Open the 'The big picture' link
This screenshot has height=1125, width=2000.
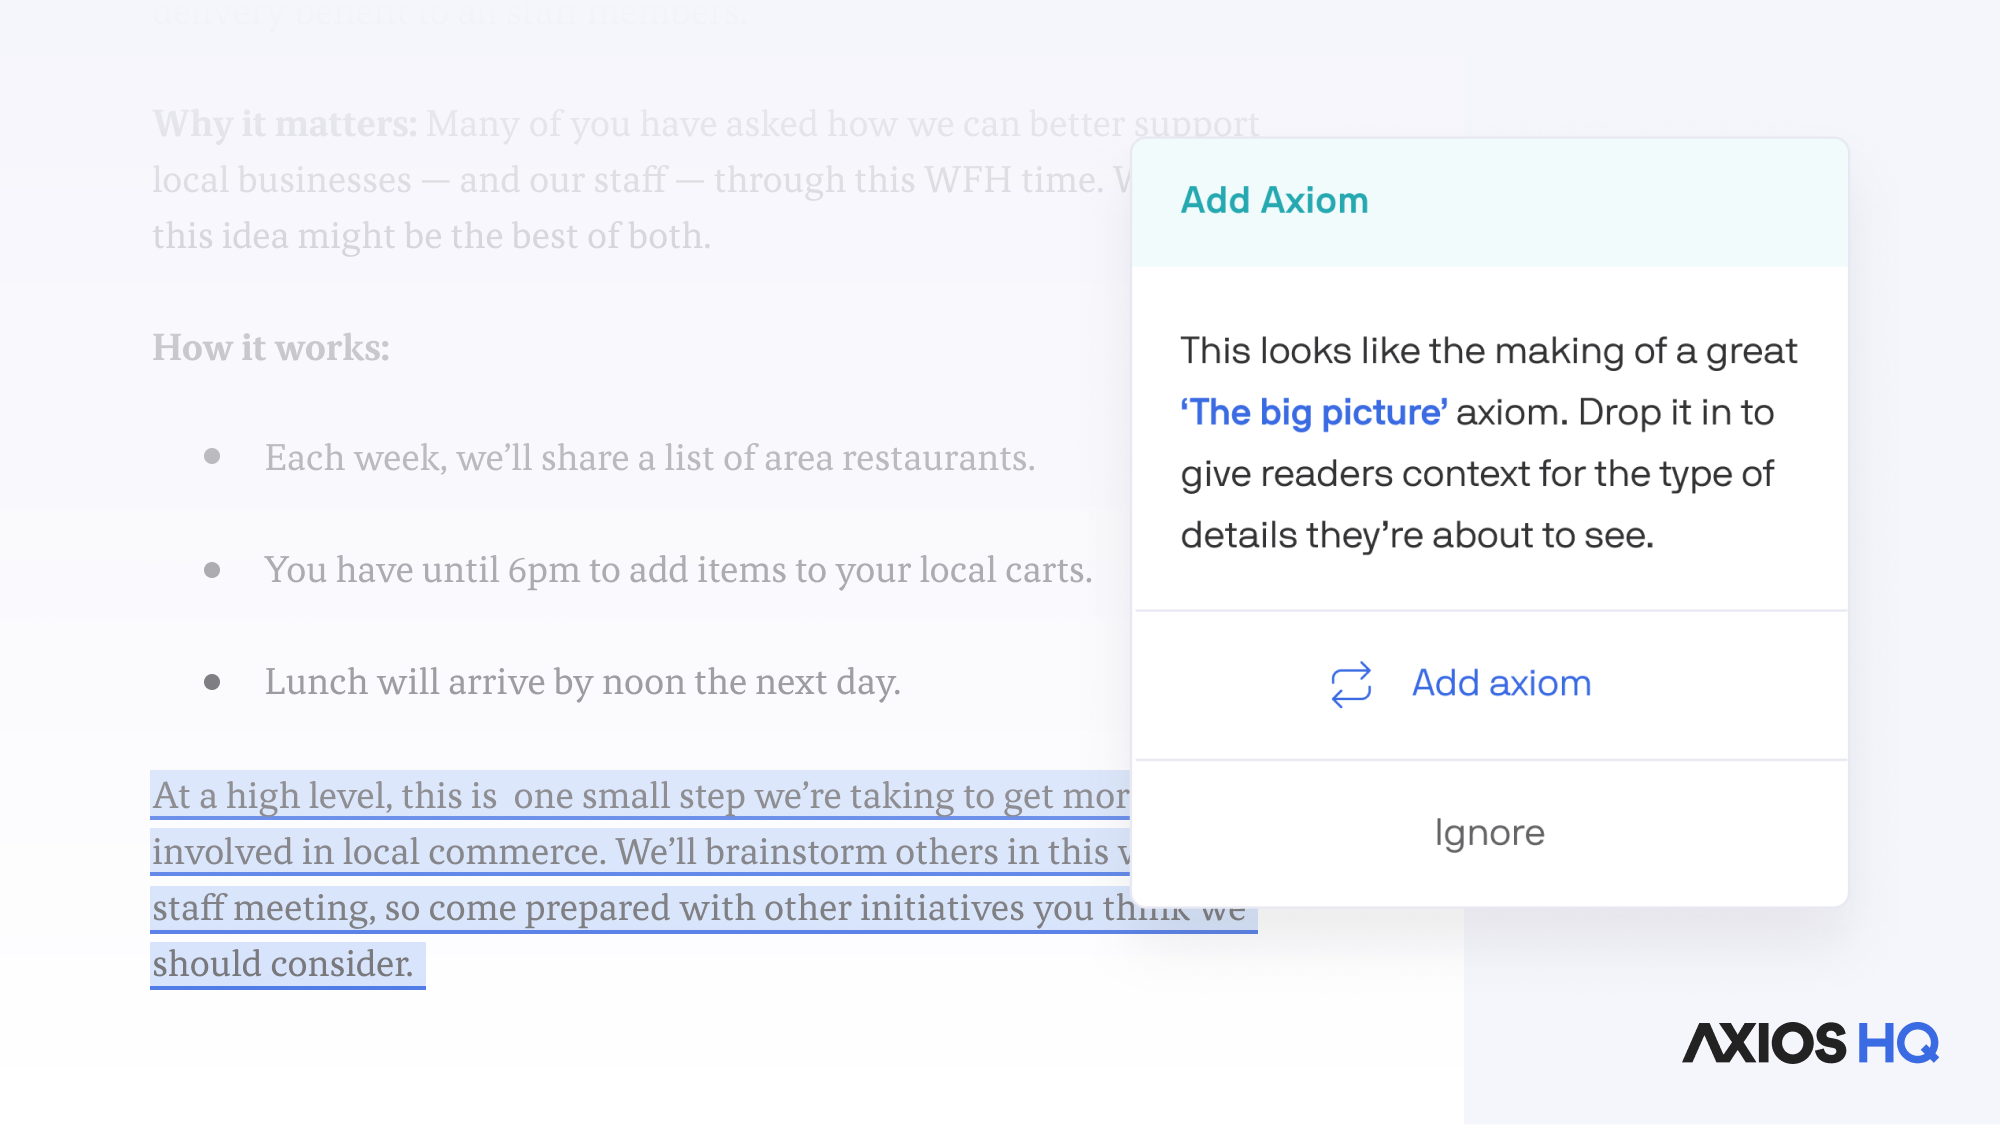[x=1313, y=412]
